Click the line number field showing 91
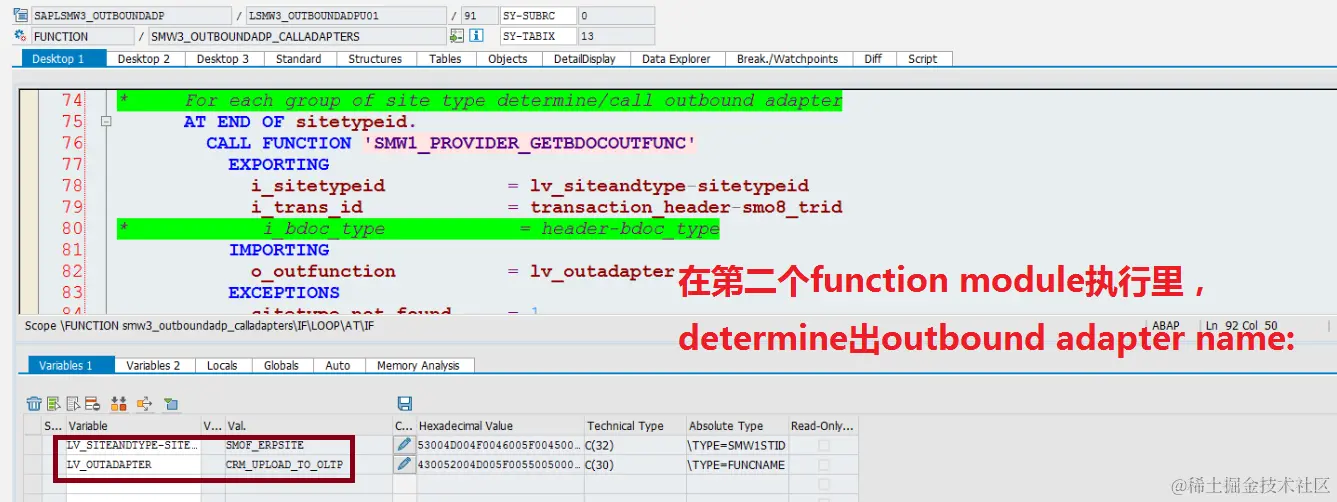1337x502 pixels. (x=477, y=16)
